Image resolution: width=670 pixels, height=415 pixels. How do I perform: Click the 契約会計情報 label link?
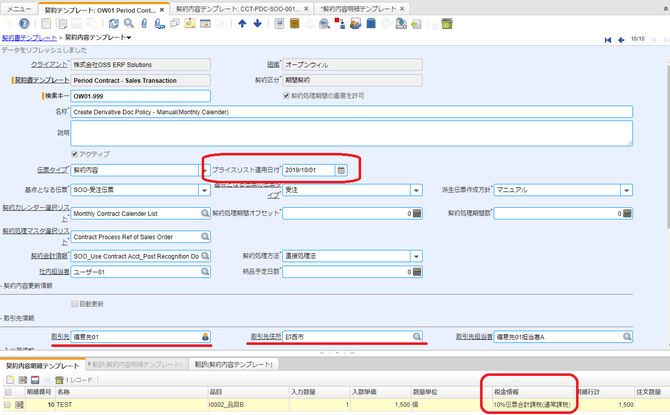pos(49,256)
